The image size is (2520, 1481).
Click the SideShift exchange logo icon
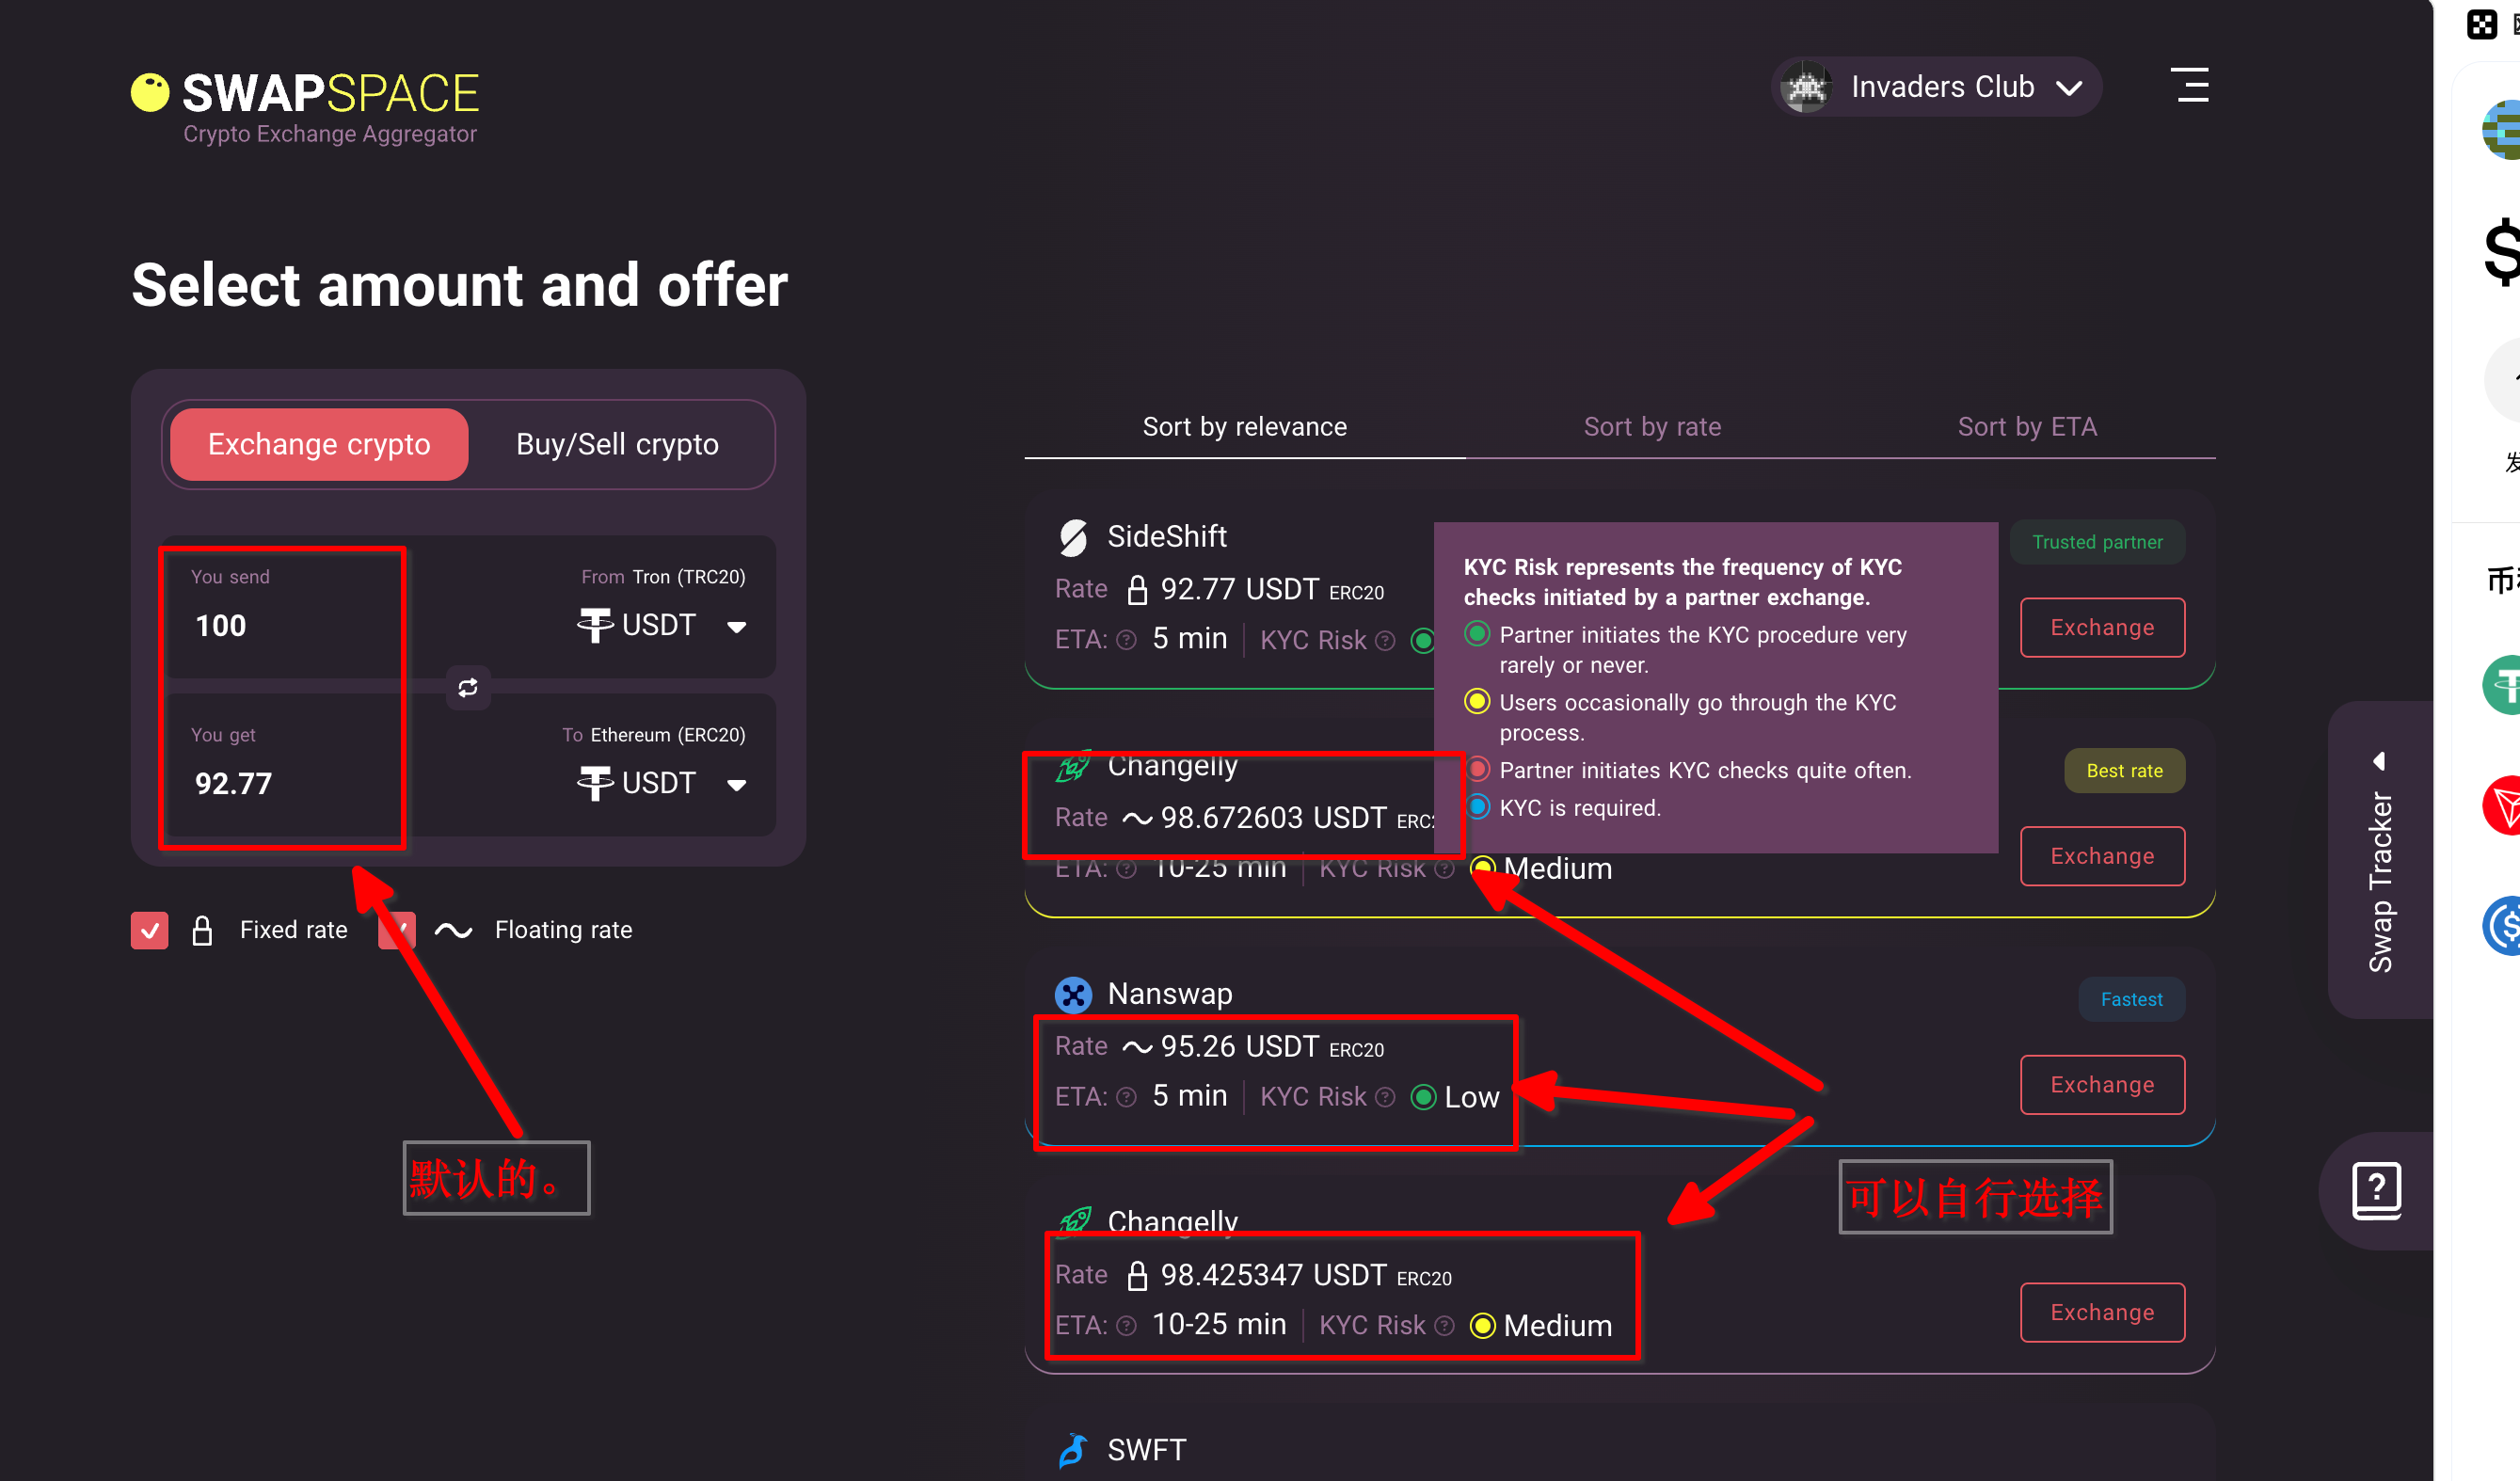click(1073, 537)
